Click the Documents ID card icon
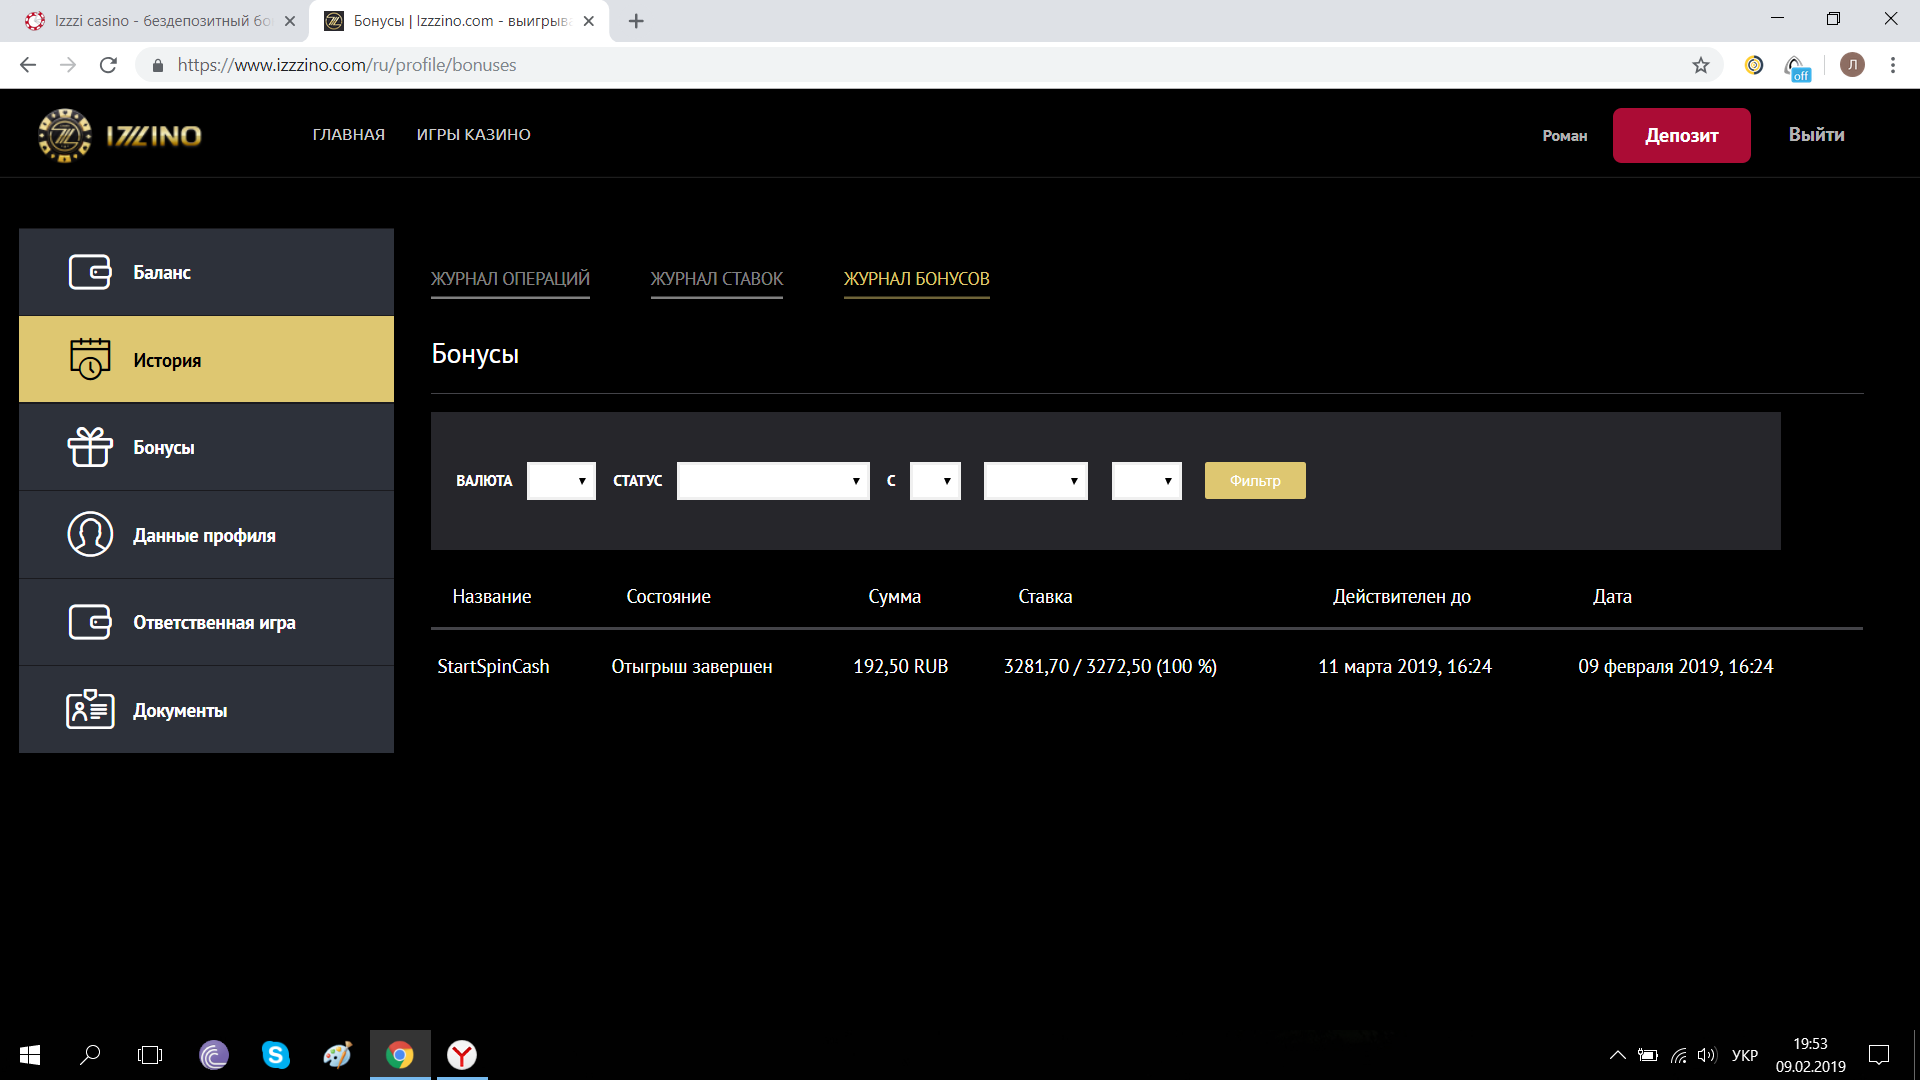 point(90,710)
